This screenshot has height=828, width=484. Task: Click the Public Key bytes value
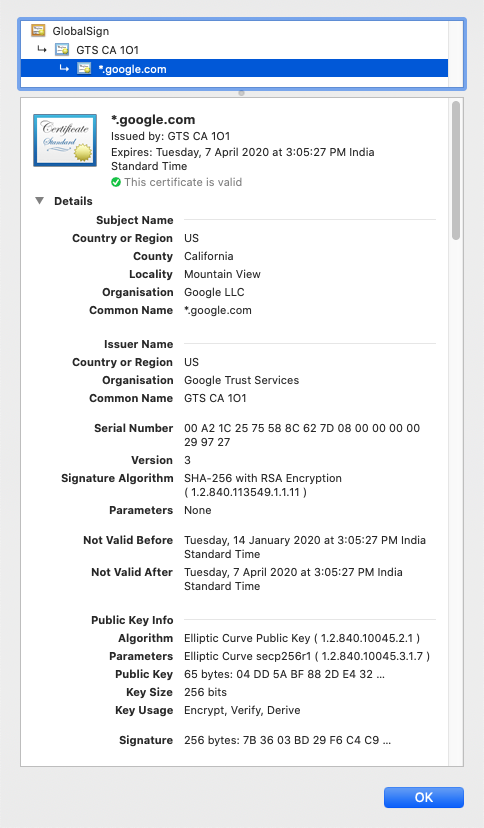[284, 674]
